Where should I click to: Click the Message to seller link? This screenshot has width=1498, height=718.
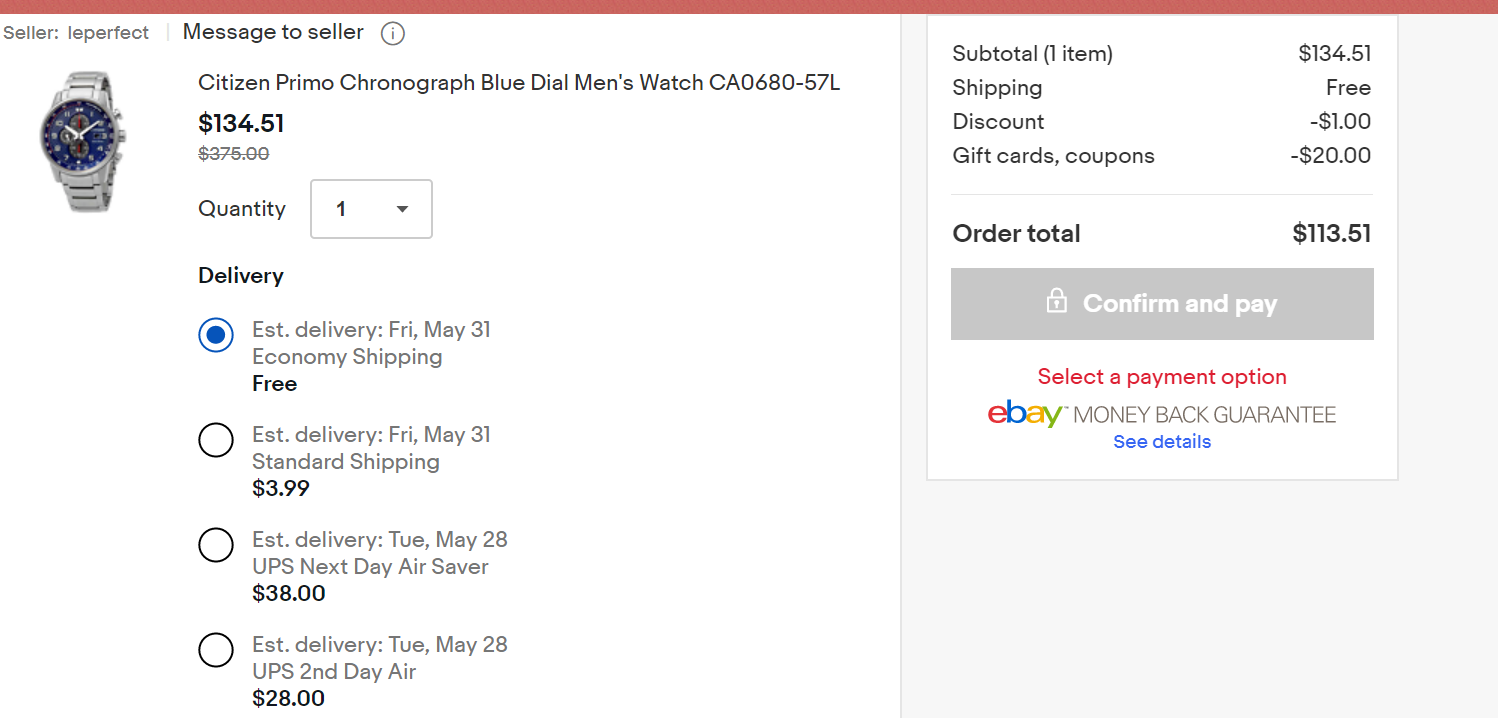tap(273, 32)
